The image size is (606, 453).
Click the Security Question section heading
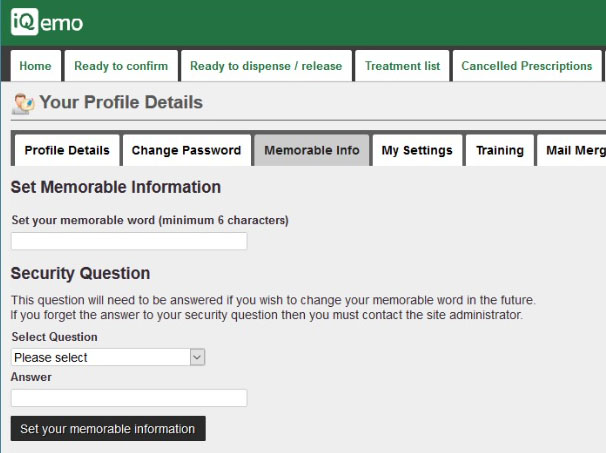(x=80, y=273)
